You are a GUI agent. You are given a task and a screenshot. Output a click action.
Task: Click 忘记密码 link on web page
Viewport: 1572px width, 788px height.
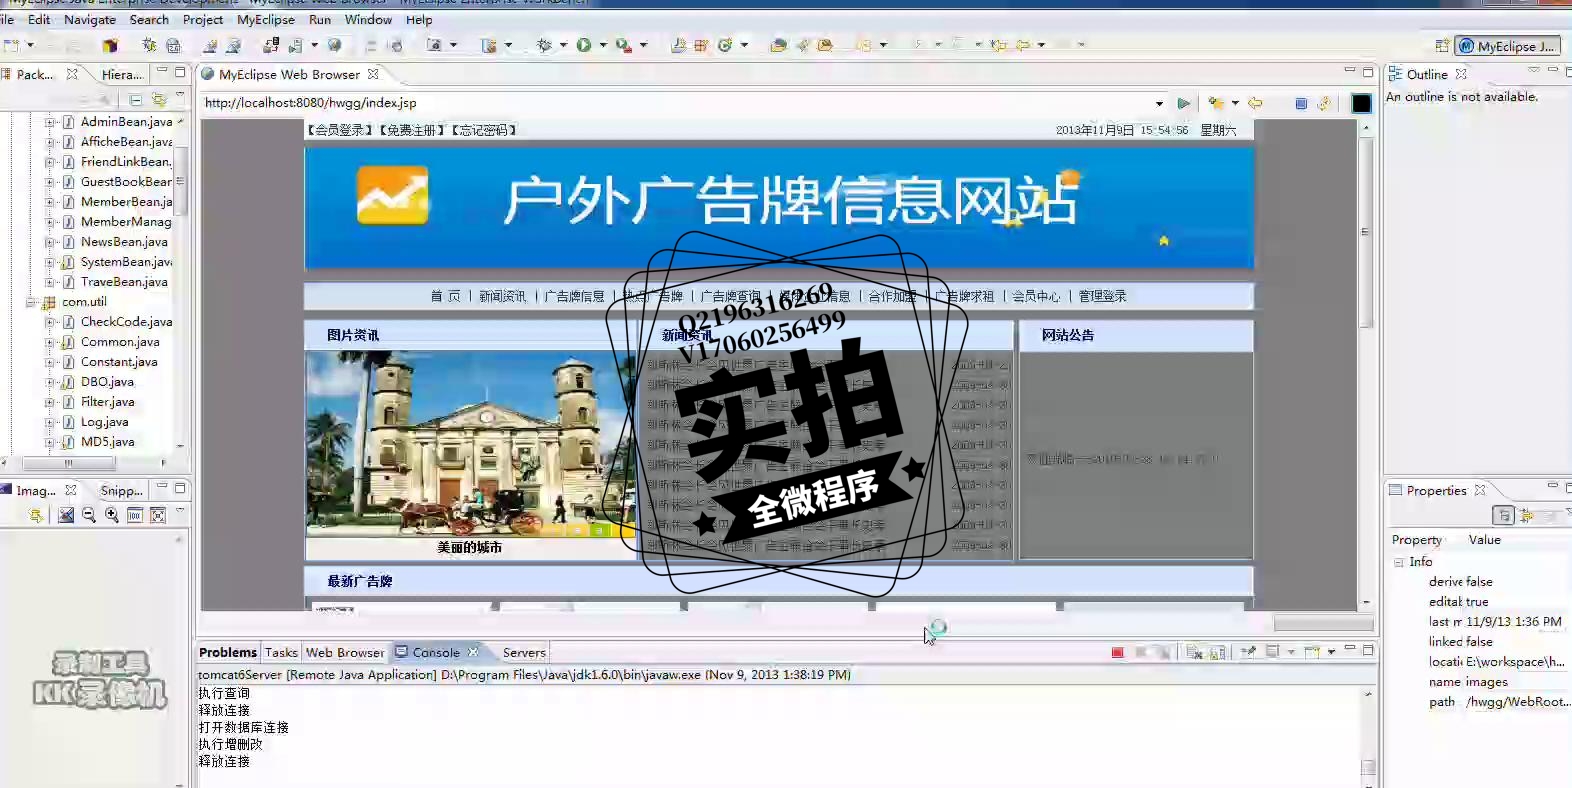click(x=483, y=130)
